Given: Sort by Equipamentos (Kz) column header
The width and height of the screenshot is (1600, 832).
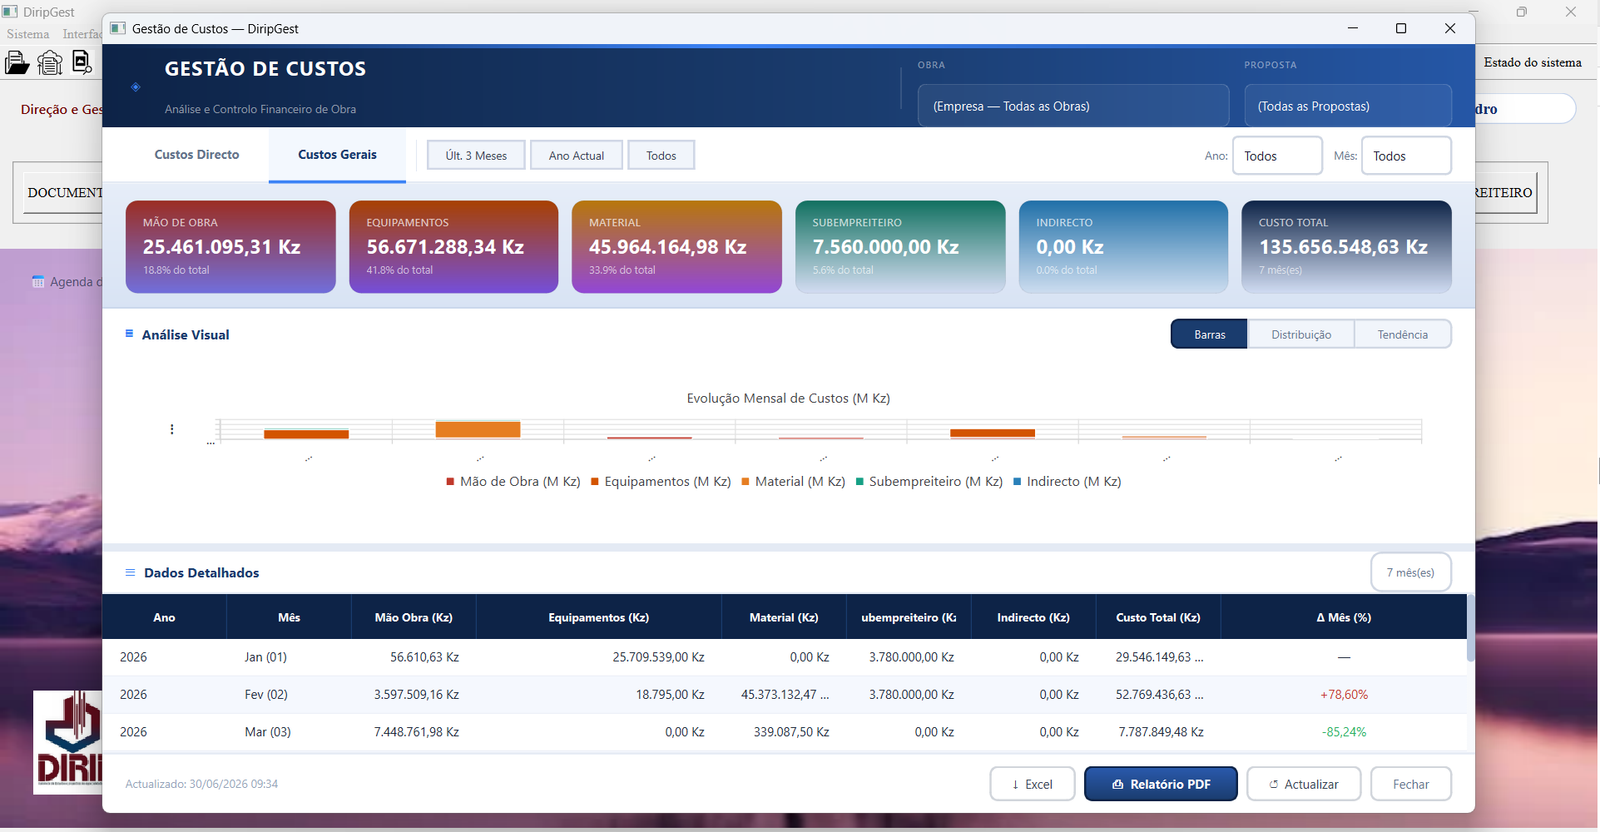Looking at the screenshot, I should pyautogui.click(x=598, y=617).
